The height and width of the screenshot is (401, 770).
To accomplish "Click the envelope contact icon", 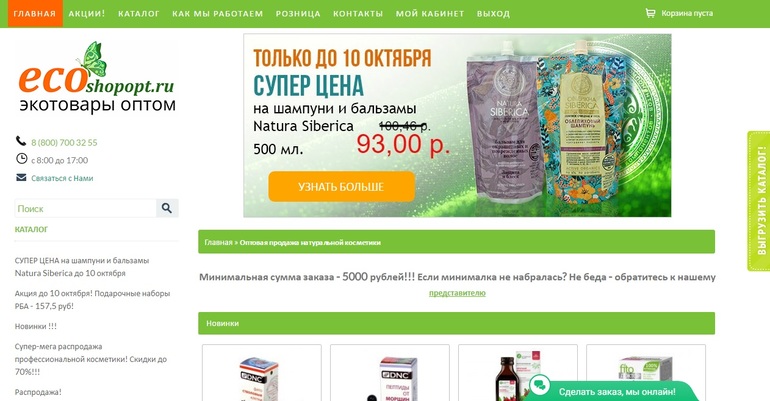I will click(x=21, y=177).
